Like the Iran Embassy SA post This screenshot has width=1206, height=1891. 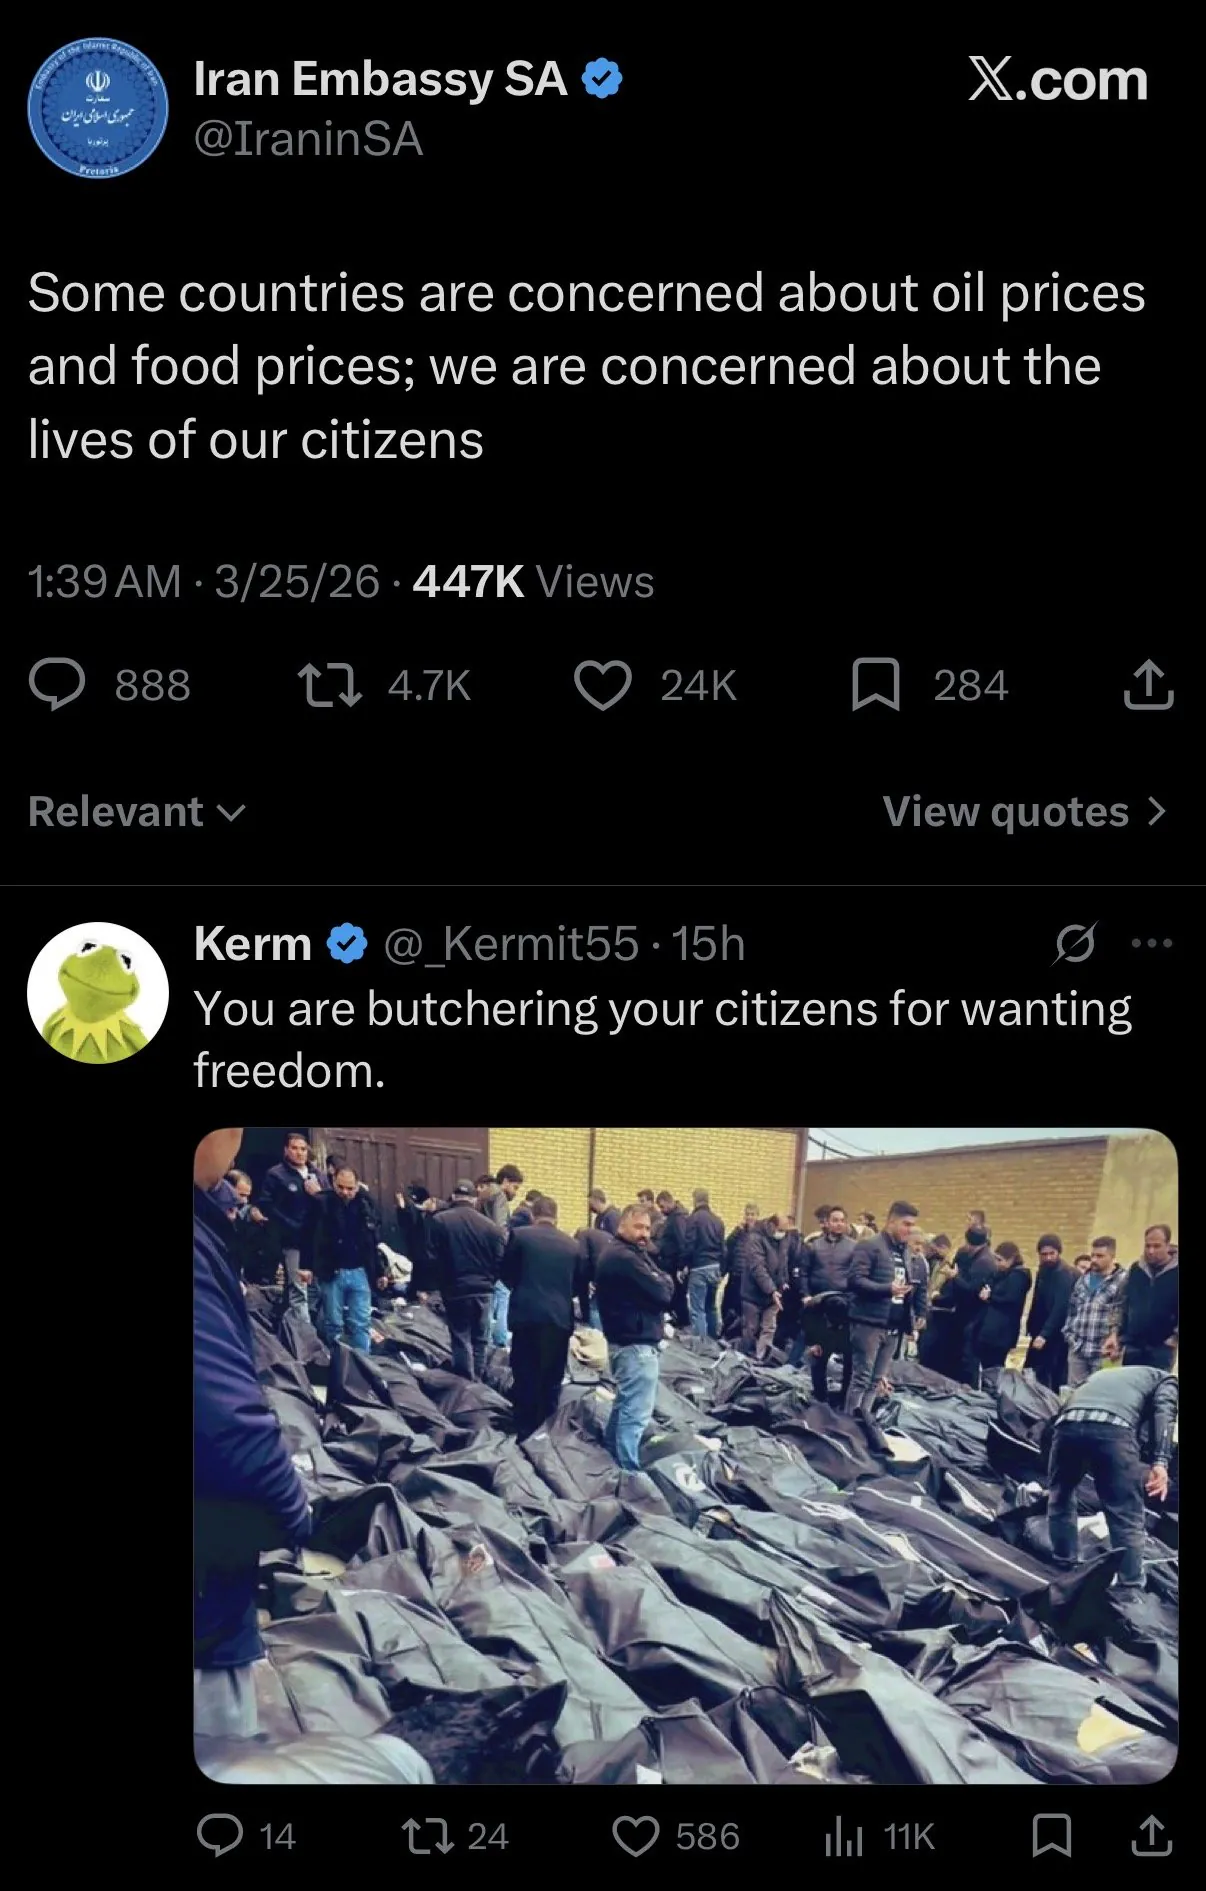603,686
